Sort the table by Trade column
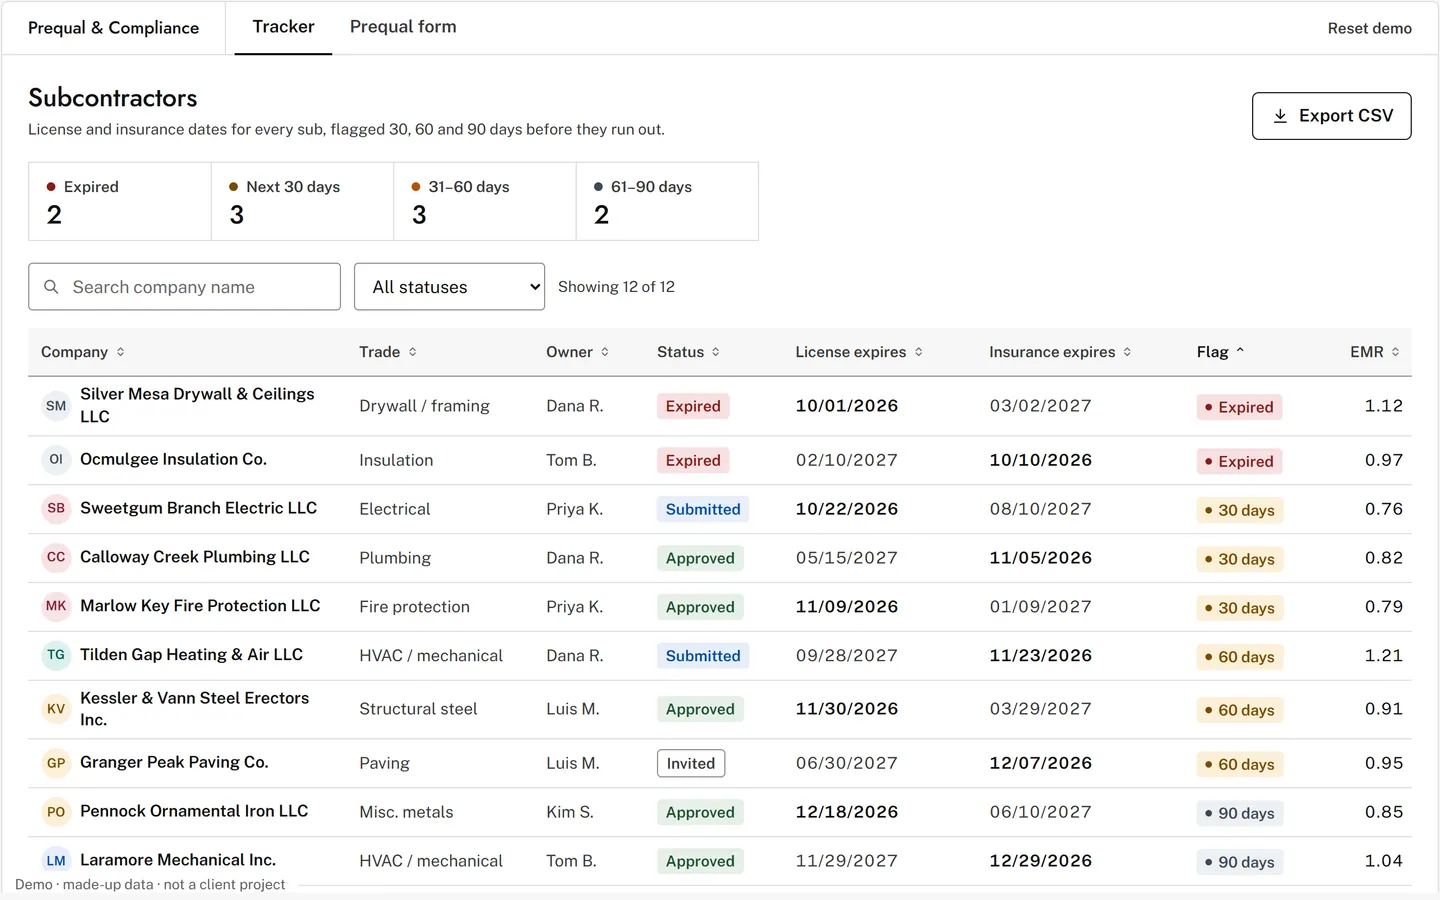This screenshot has width=1440, height=900. (x=388, y=352)
